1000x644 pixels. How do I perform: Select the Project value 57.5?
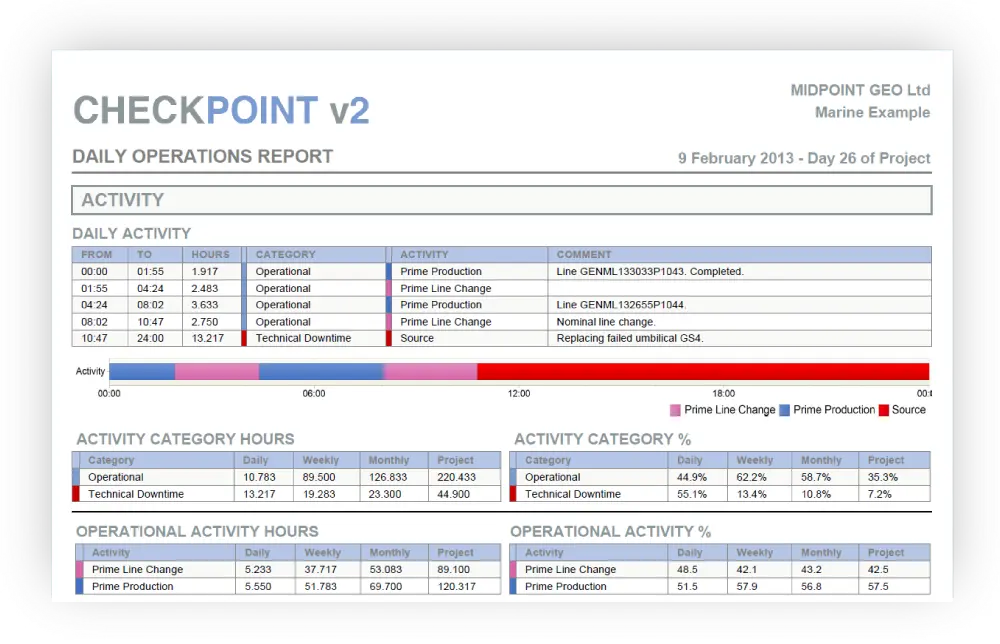coord(878,587)
